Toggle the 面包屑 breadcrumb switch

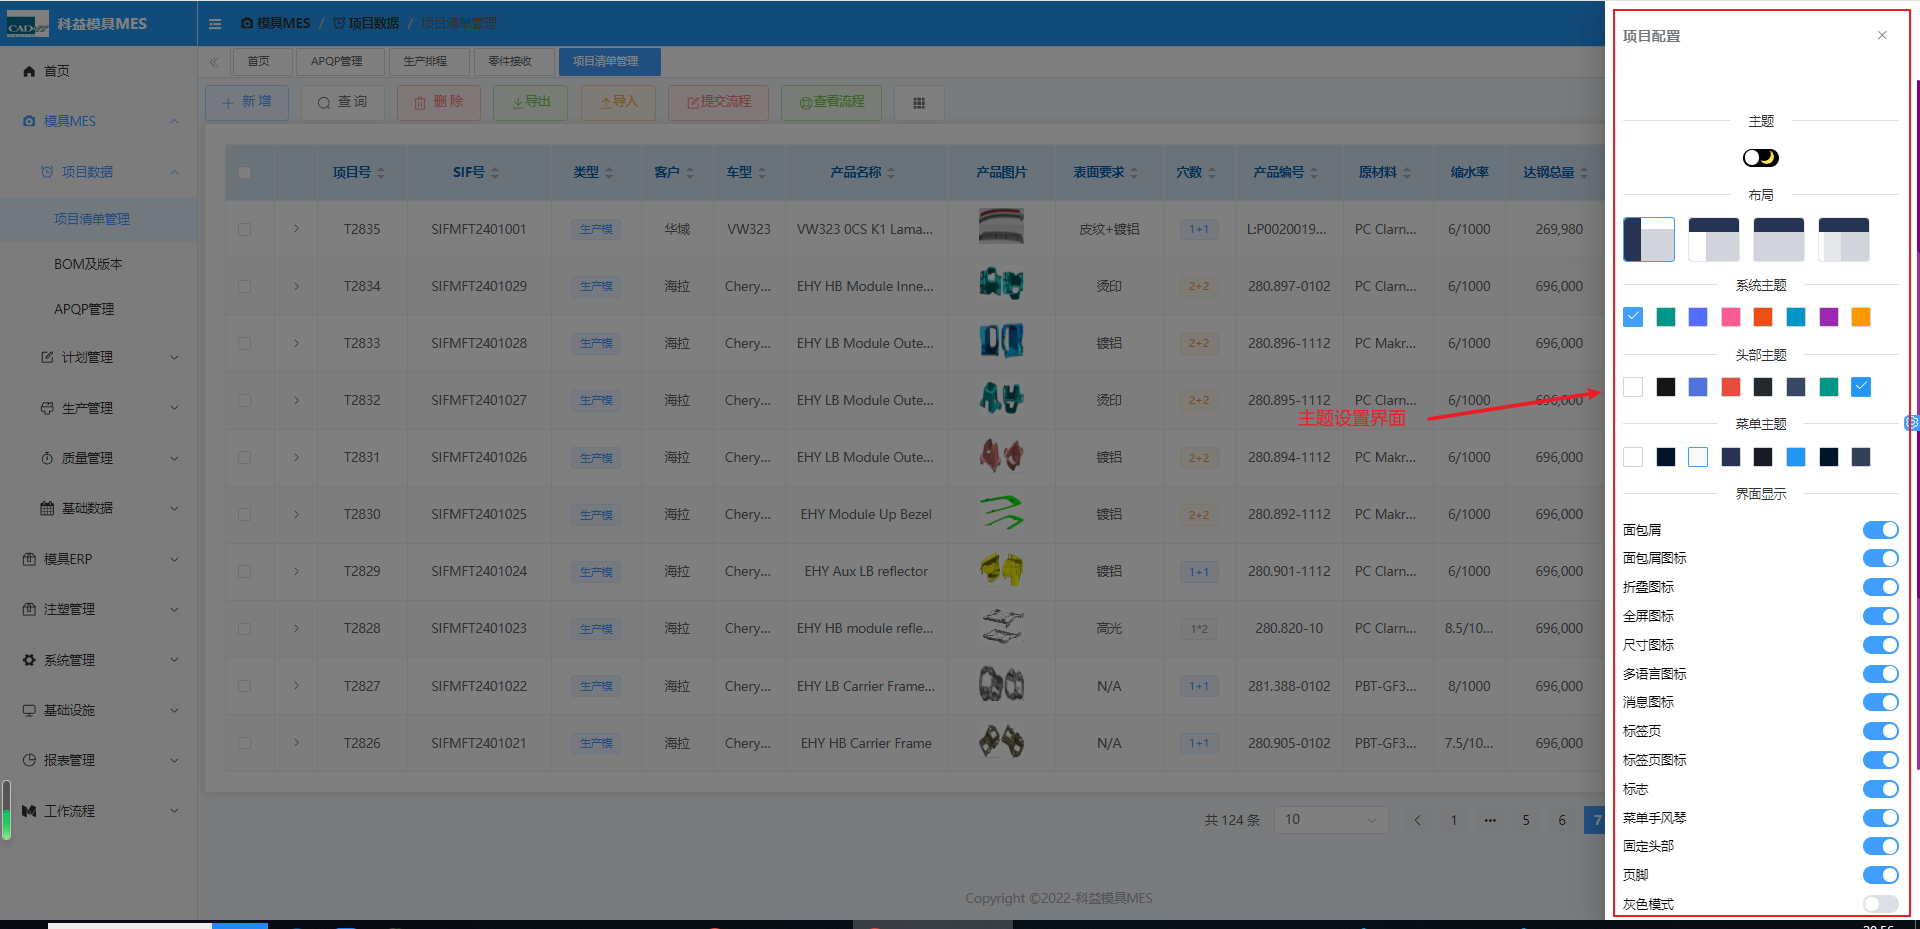[1880, 530]
